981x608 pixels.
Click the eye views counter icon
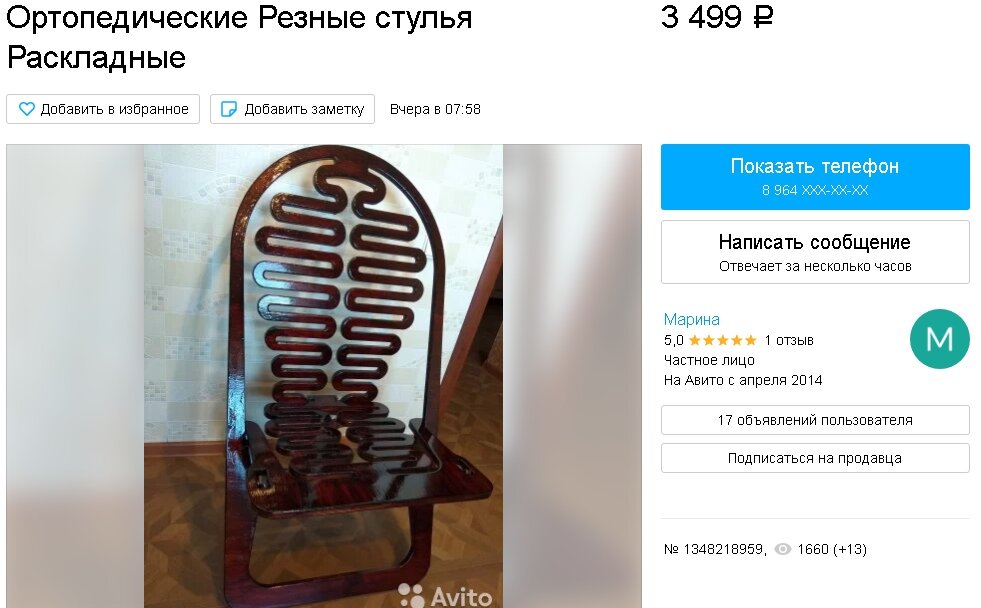tap(783, 549)
